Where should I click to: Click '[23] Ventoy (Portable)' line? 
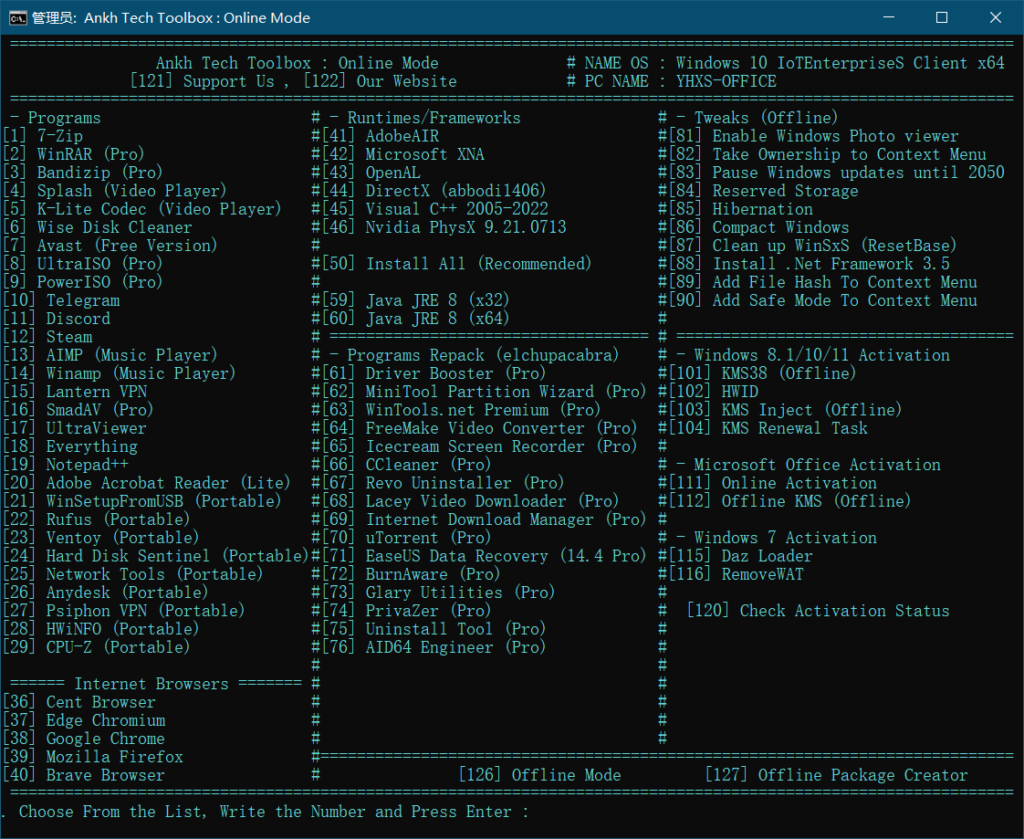click(101, 538)
